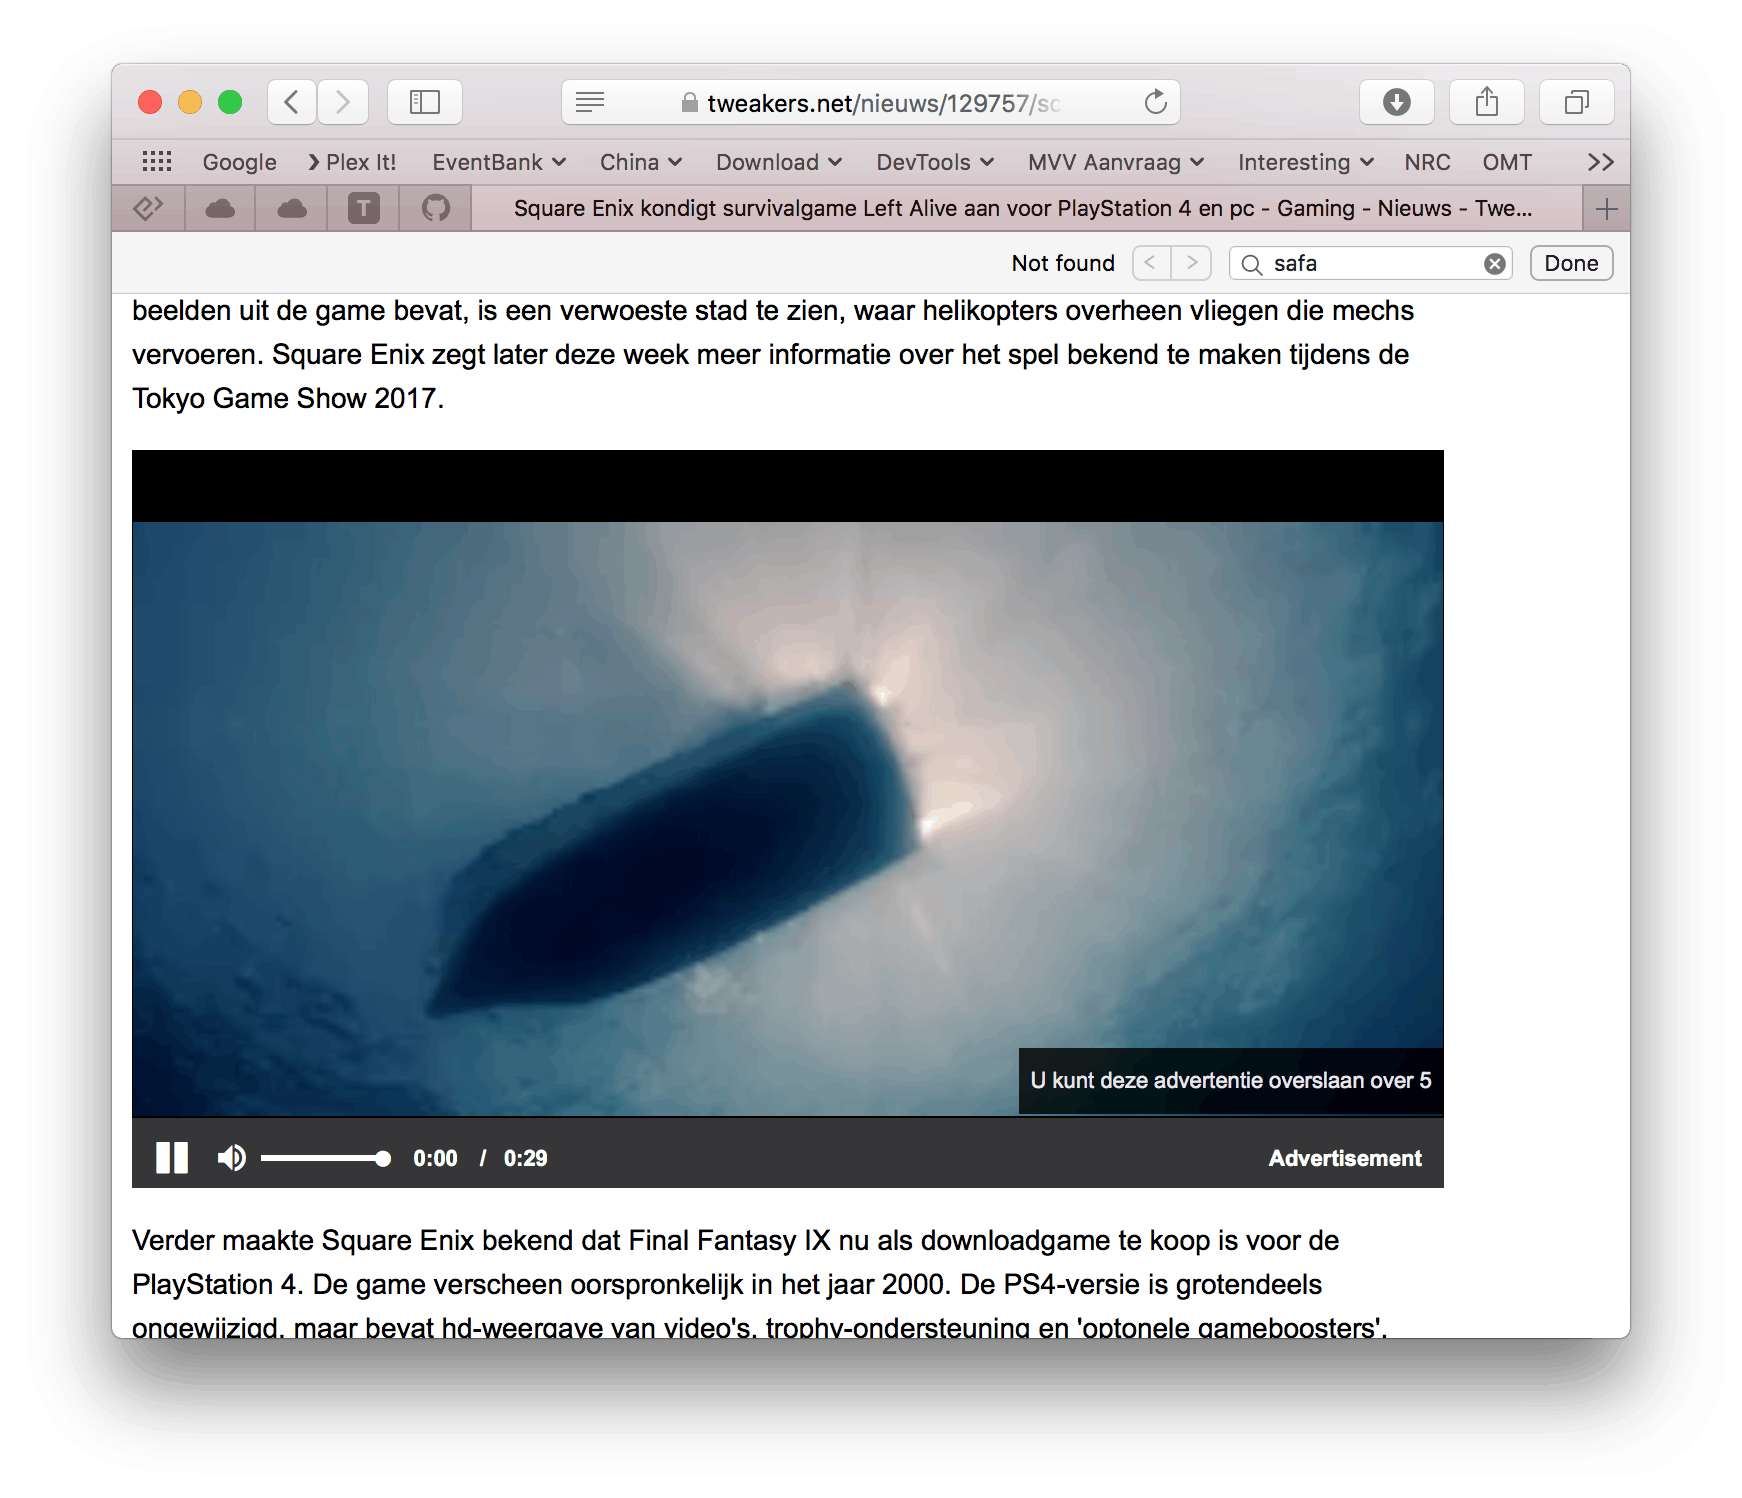Toggle the Safari sidebar
The image size is (1742, 1498).
click(425, 102)
